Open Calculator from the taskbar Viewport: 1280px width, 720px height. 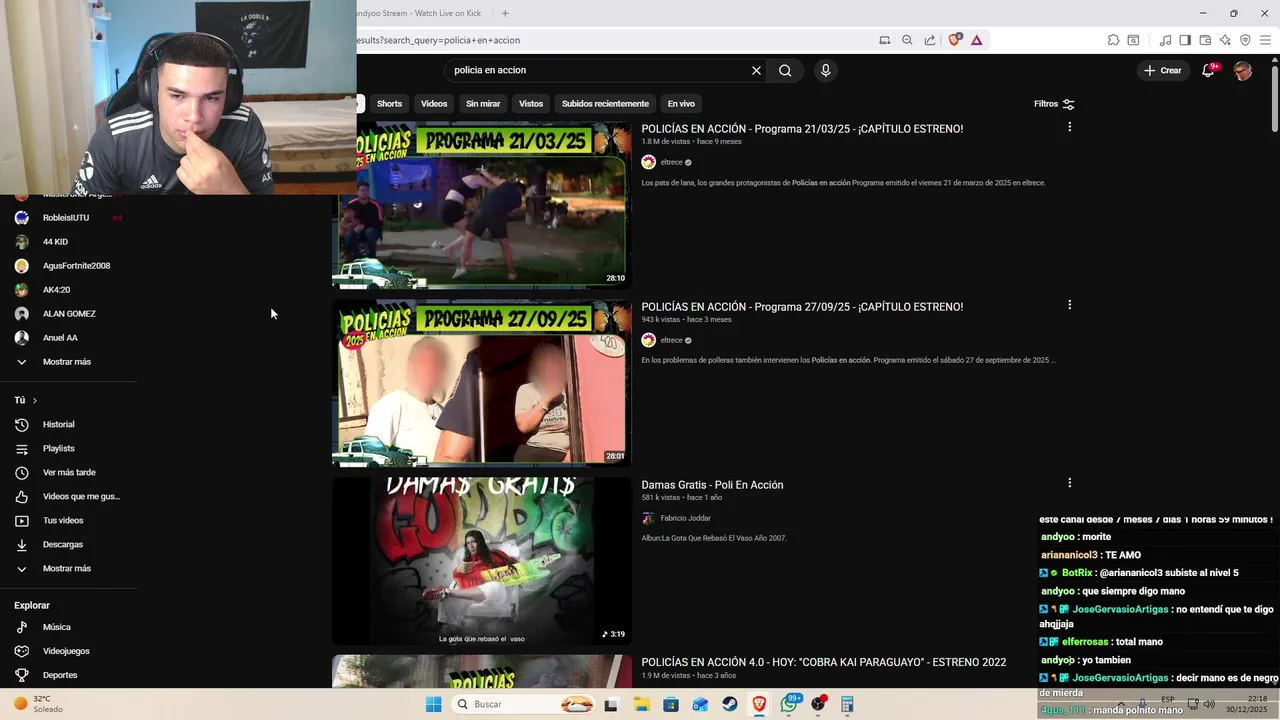tap(847, 704)
